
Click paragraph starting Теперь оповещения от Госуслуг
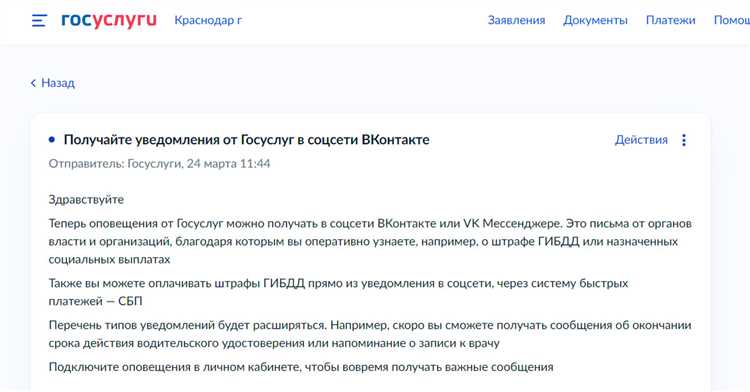[x=370, y=241]
